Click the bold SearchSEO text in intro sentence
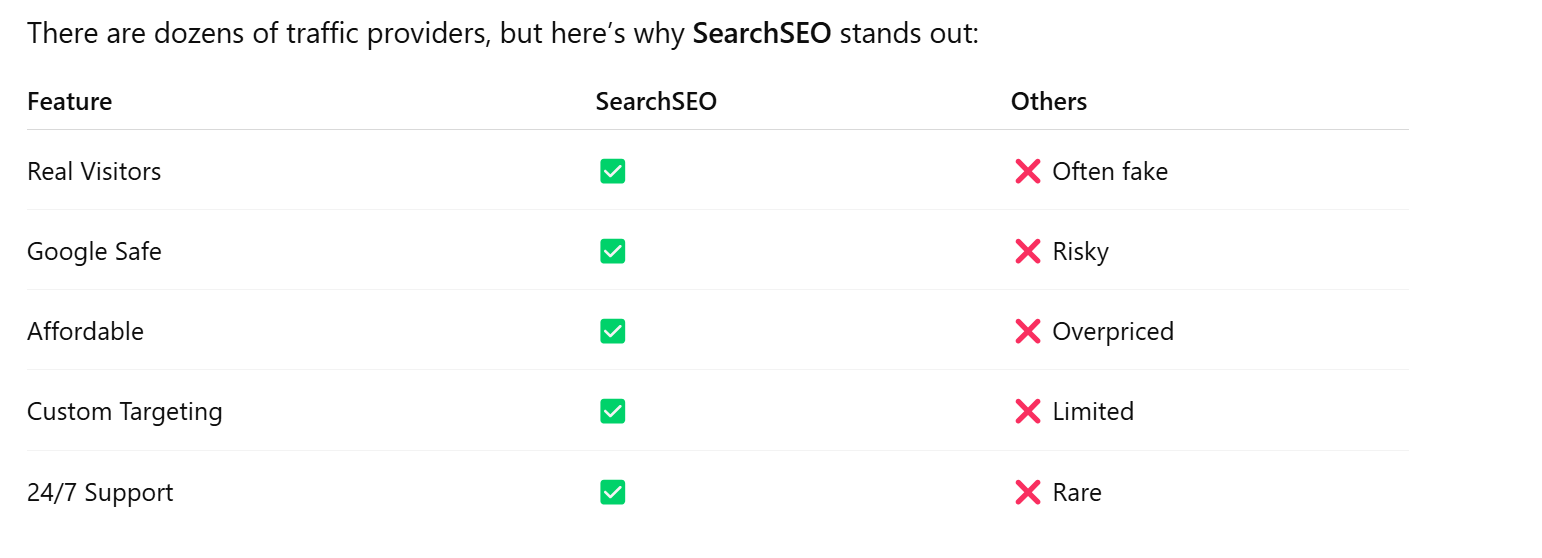 (762, 33)
